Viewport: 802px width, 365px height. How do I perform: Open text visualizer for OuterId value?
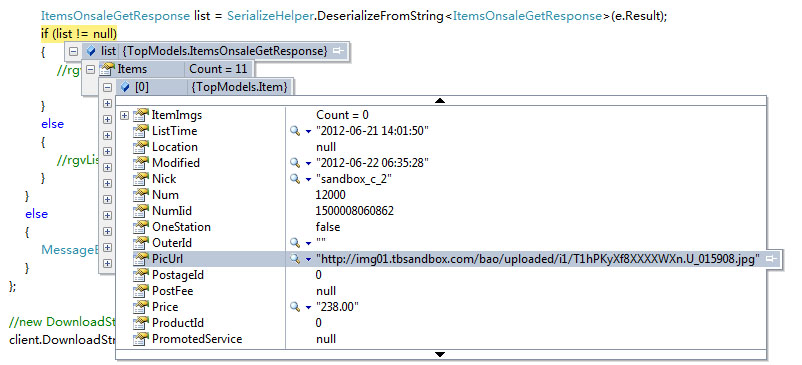tap(295, 243)
